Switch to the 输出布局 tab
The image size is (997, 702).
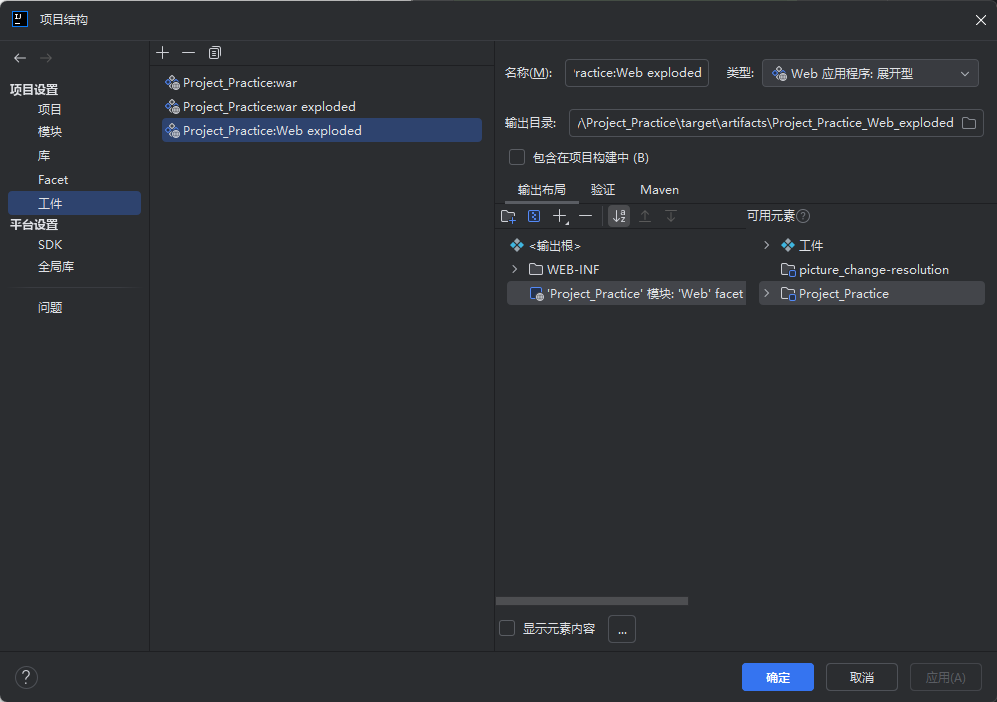pos(541,189)
